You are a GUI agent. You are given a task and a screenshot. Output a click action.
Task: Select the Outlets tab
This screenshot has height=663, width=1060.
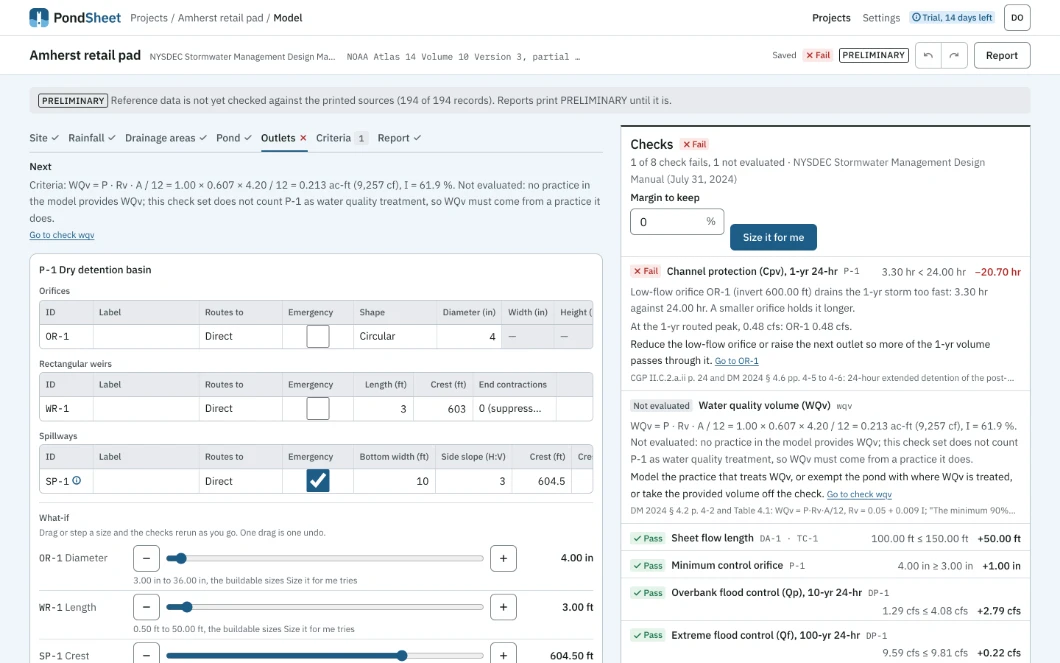(x=284, y=138)
